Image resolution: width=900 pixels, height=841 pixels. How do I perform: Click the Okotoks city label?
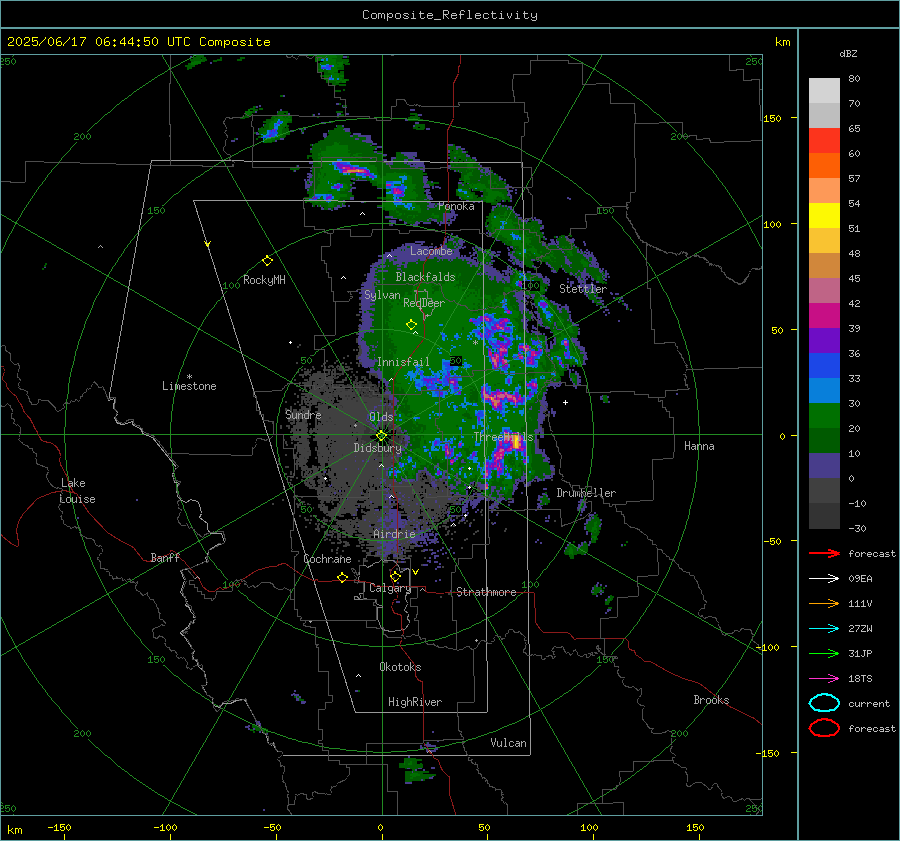click(x=400, y=667)
